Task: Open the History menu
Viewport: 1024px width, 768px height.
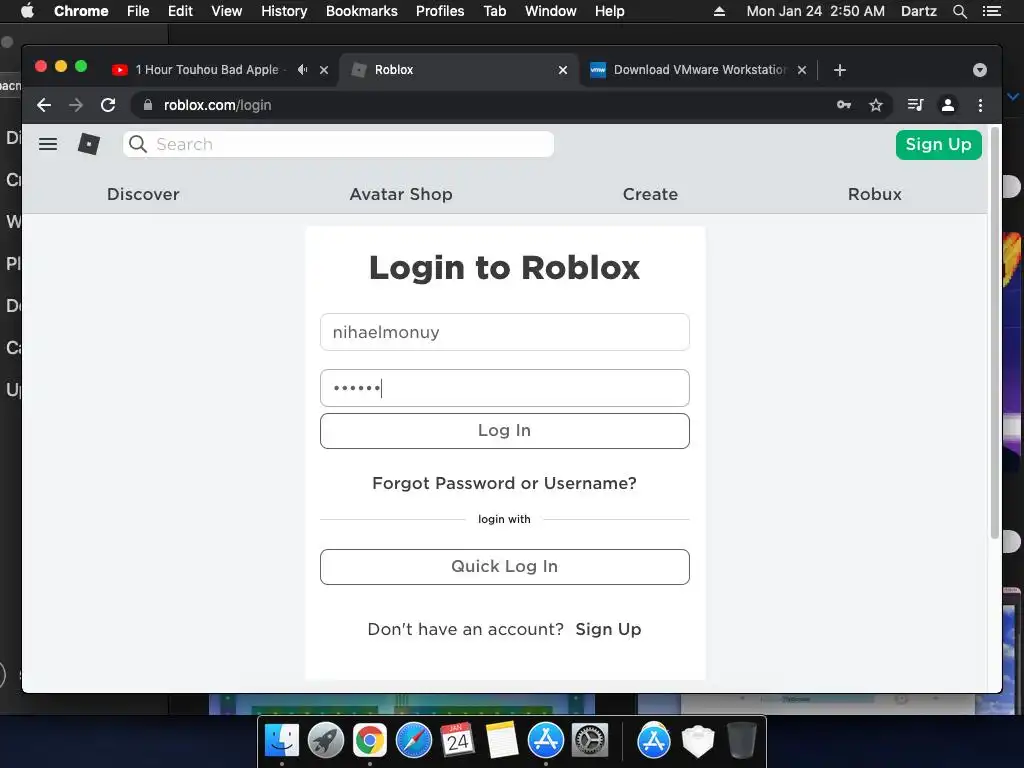Action: click(x=284, y=11)
